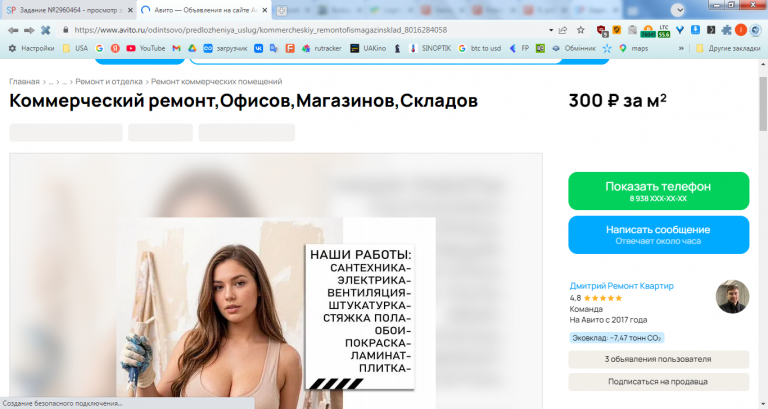Open the Google G bookmark next to USA
768x409 pixels.
pyautogui.click(x=99, y=48)
